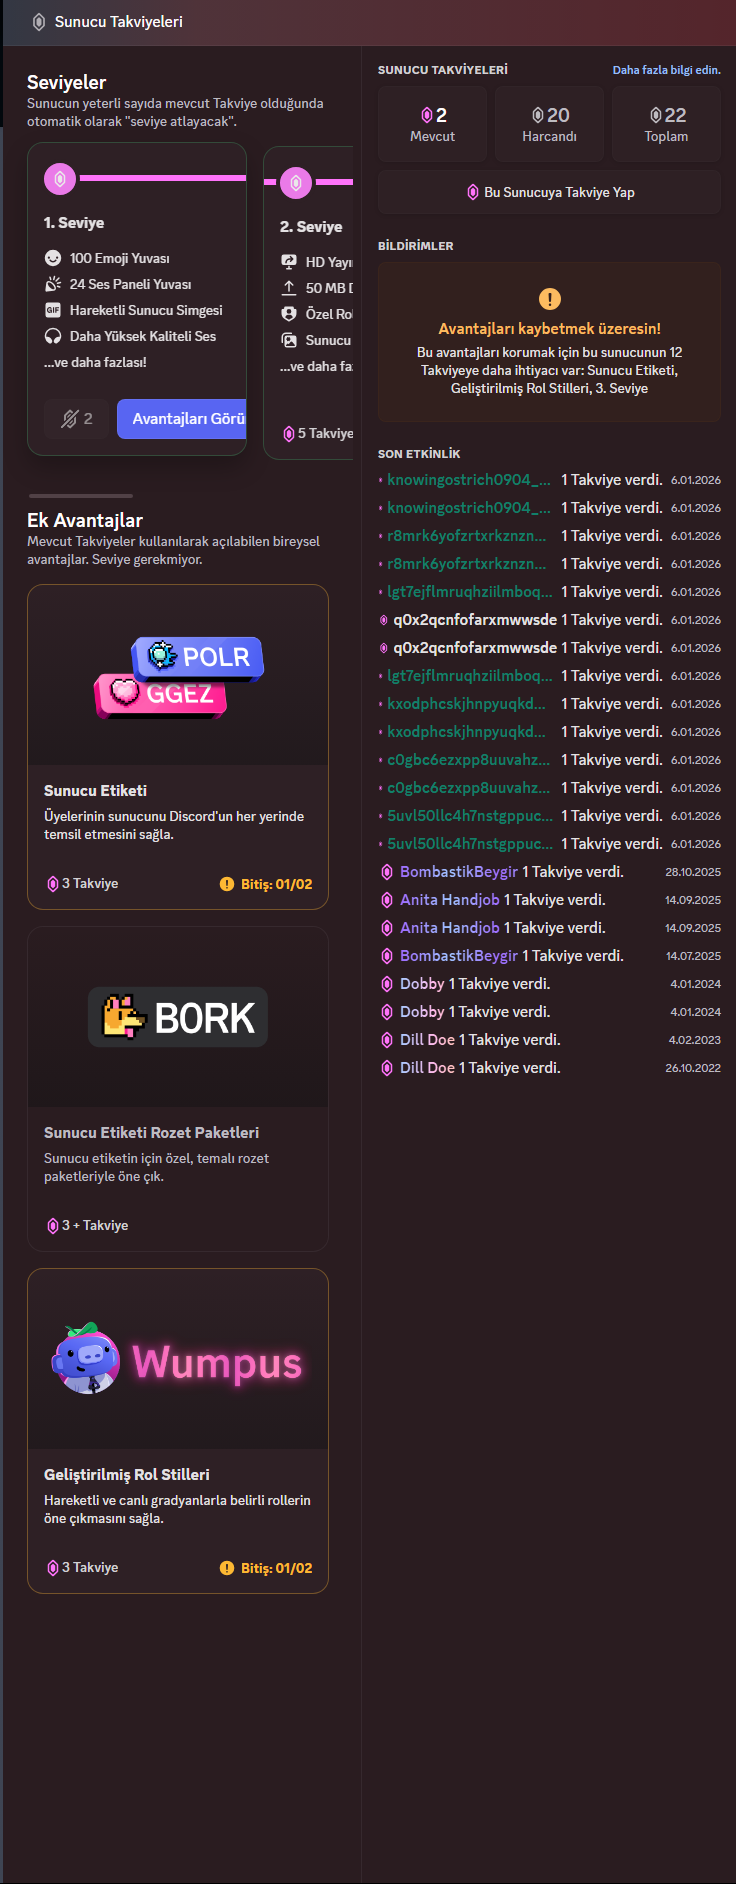Click the yellow warning icon in Bildirimler box
736x1884 pixels.
(550, 299)
